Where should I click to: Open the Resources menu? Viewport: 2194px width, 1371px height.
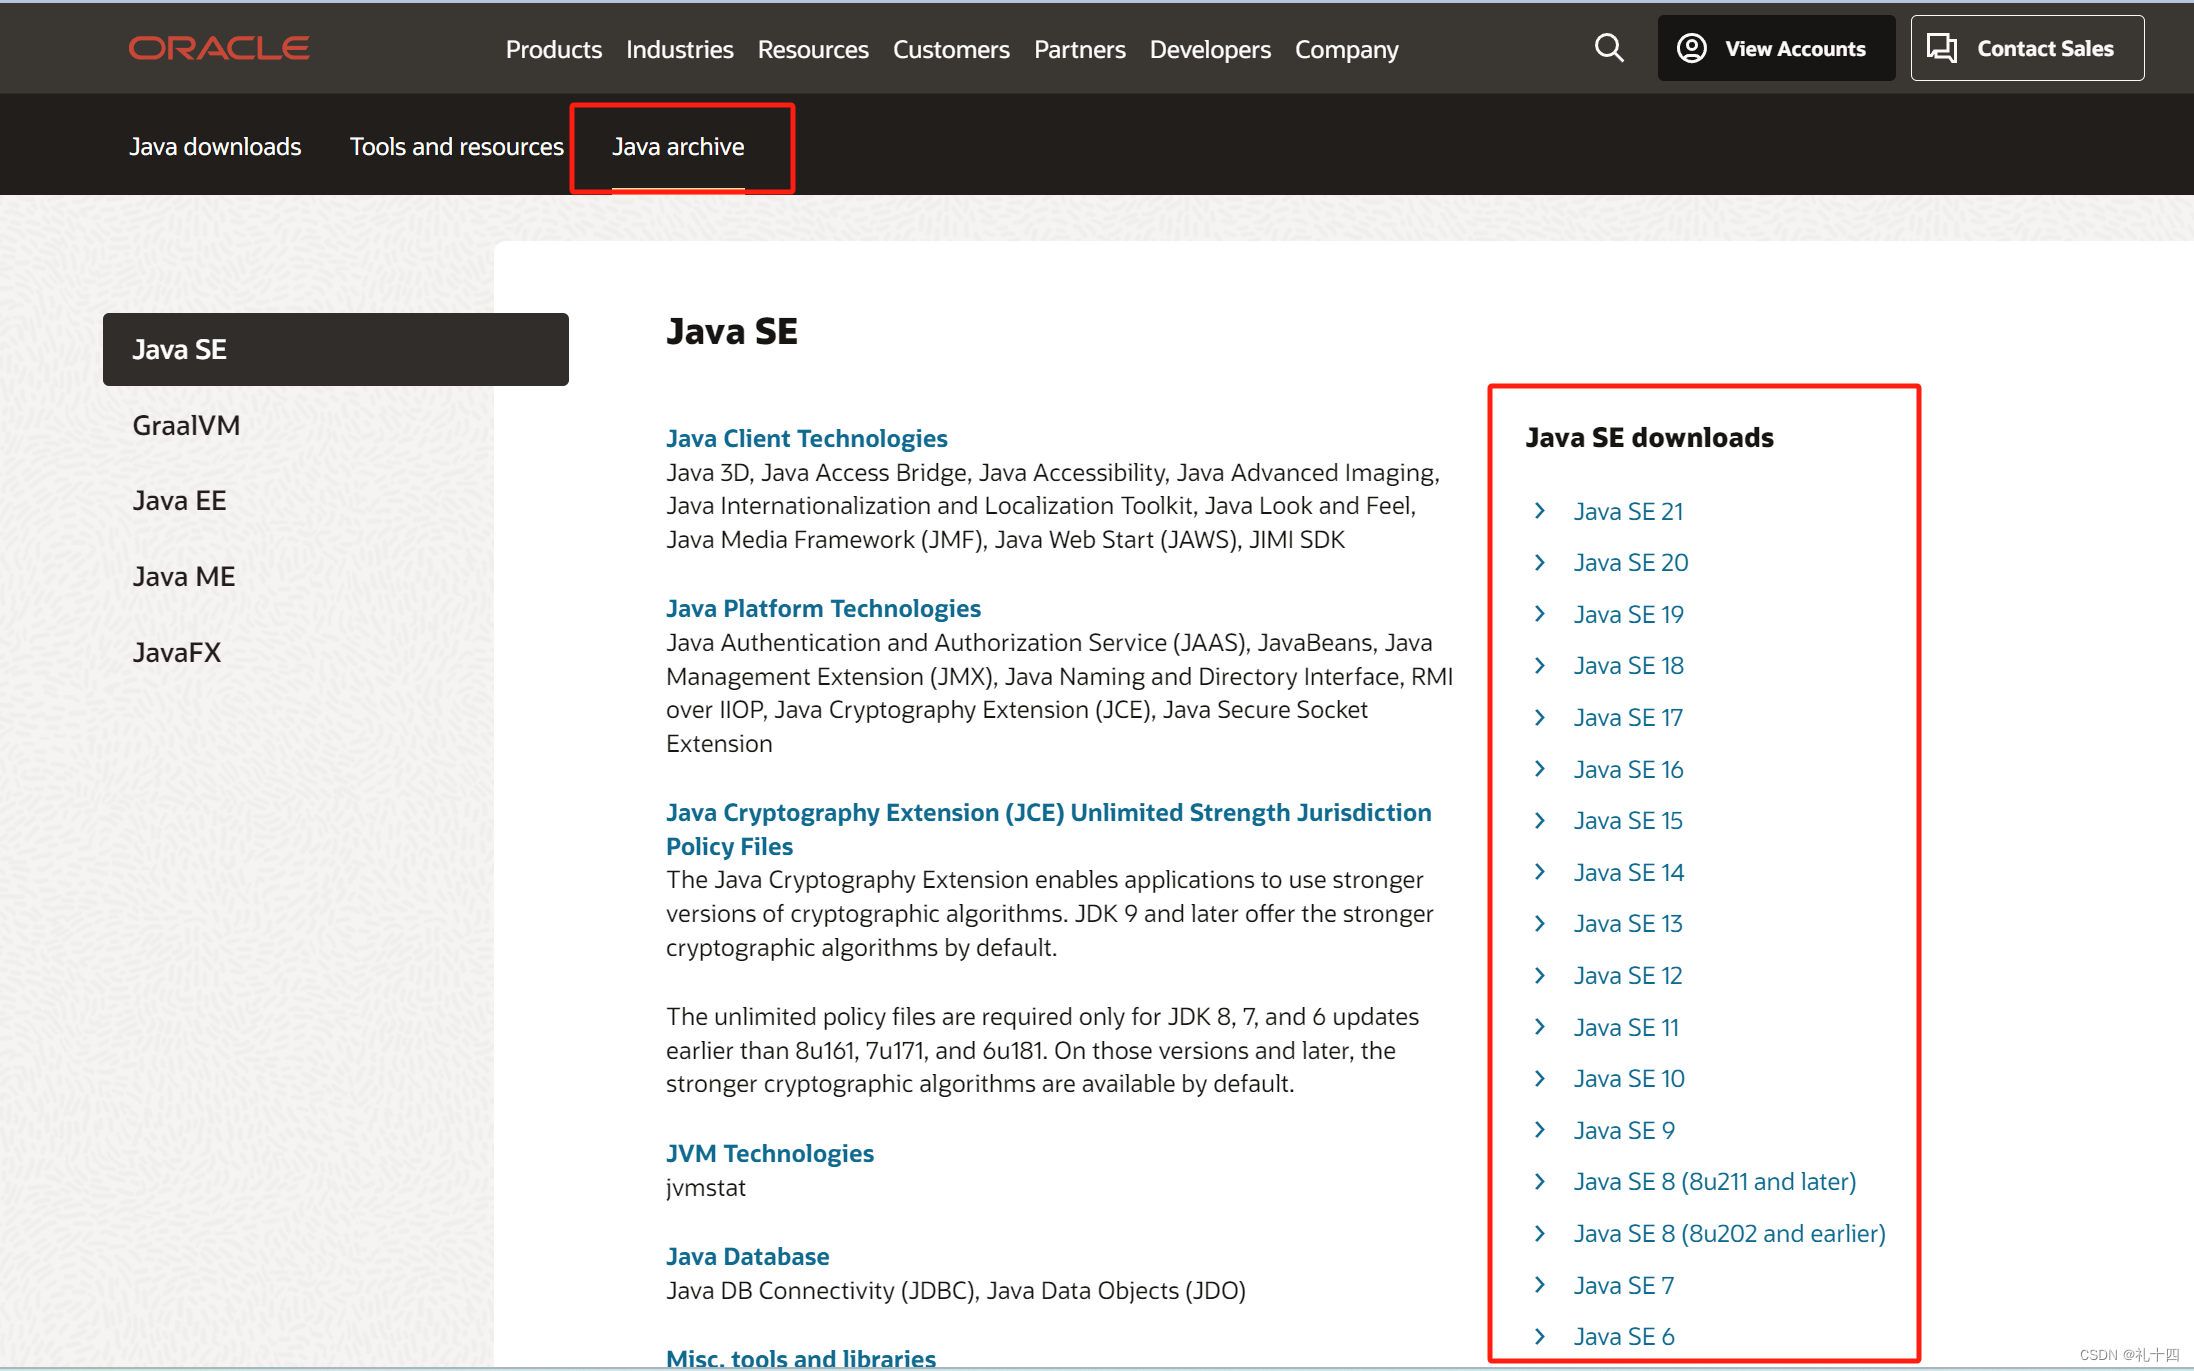813,49
